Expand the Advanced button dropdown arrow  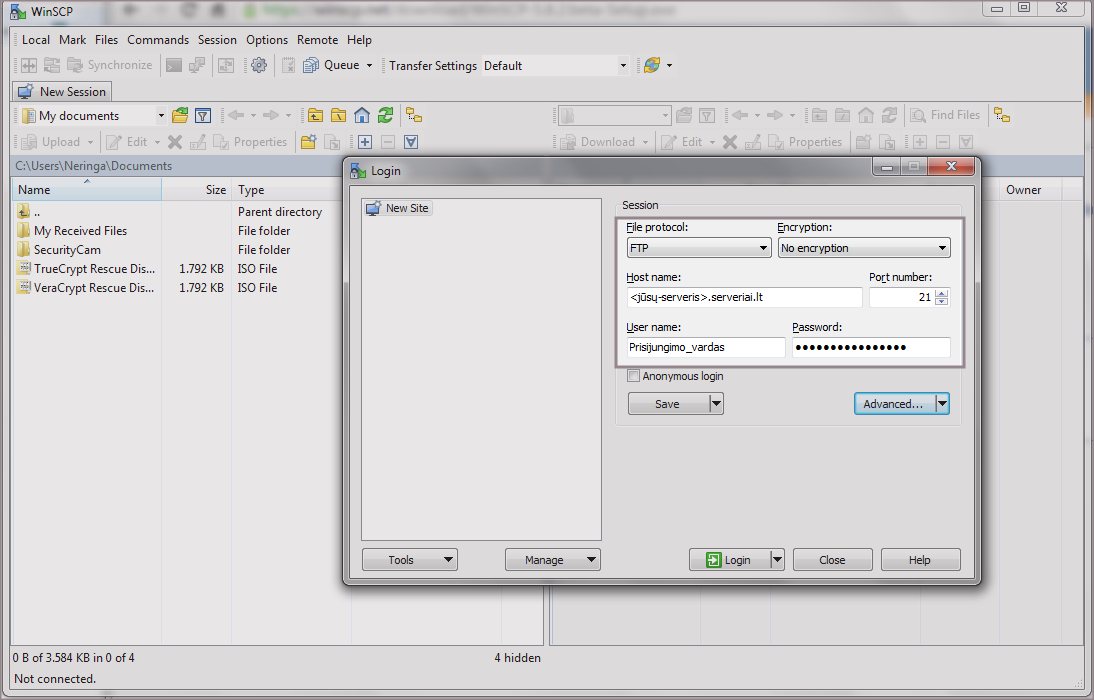(x=942, y=404)
